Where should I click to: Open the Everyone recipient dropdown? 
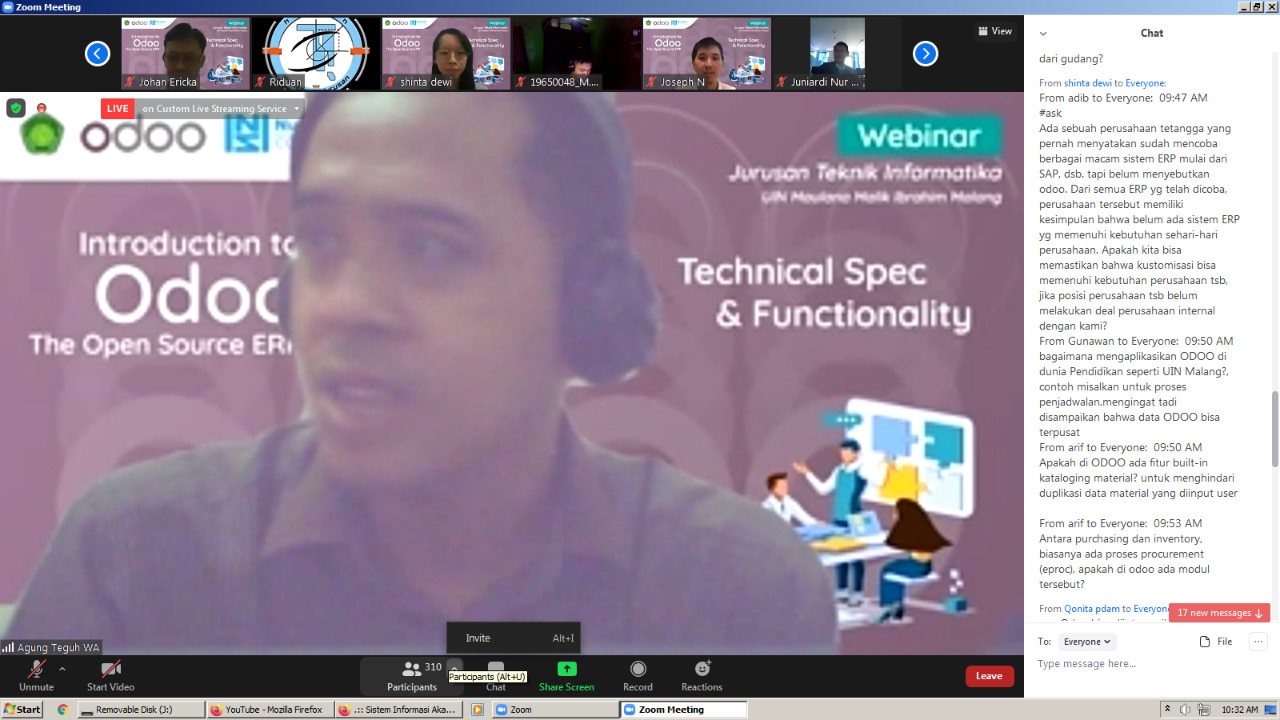click(x=1087, y=641)
